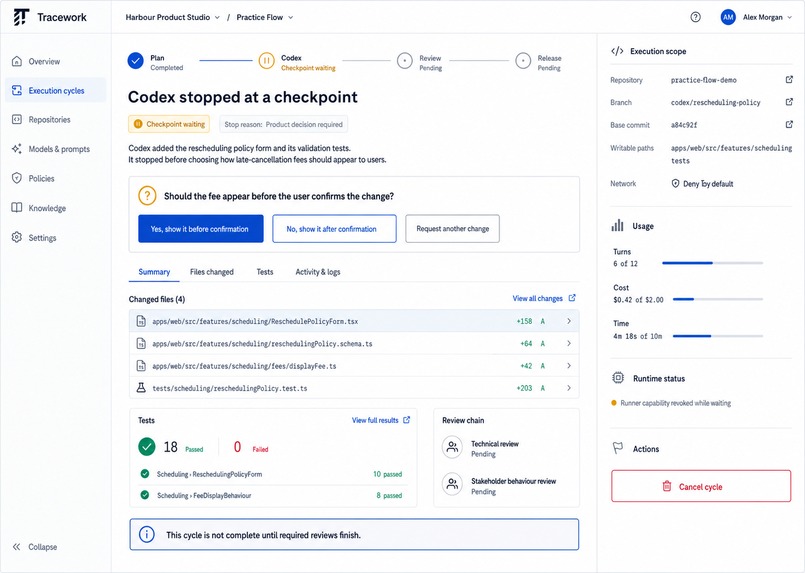
Task: Click the Knowledge book icon
Action: [16, 207]
